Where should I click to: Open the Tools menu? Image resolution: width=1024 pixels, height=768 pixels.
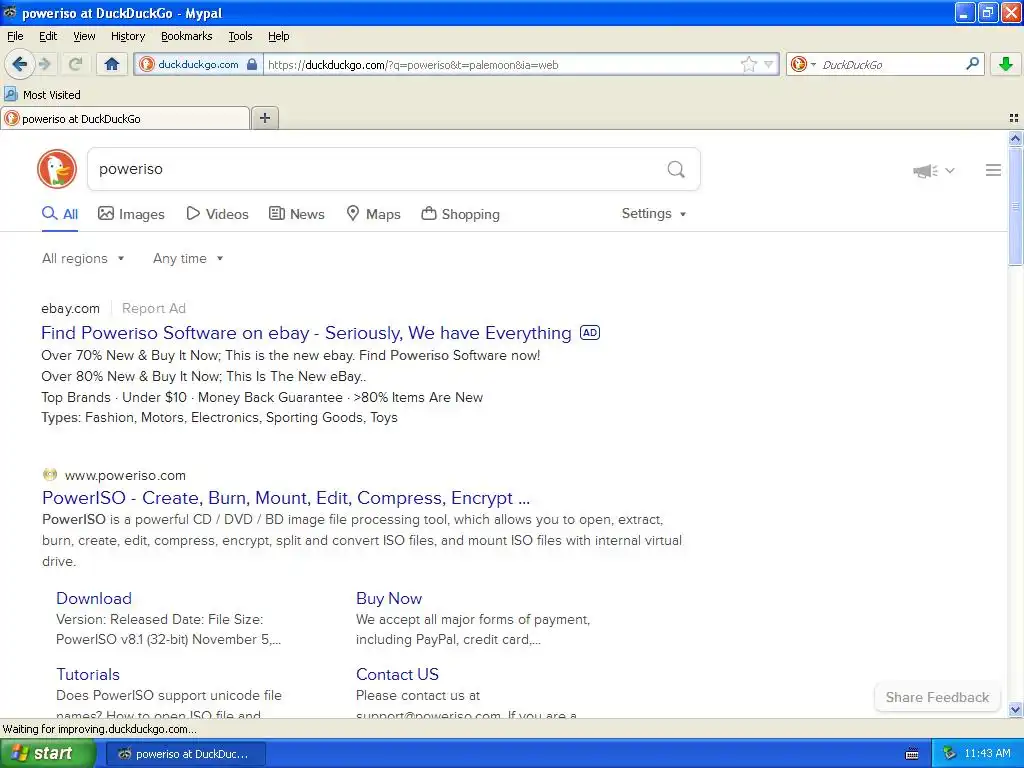pos(240,36)
